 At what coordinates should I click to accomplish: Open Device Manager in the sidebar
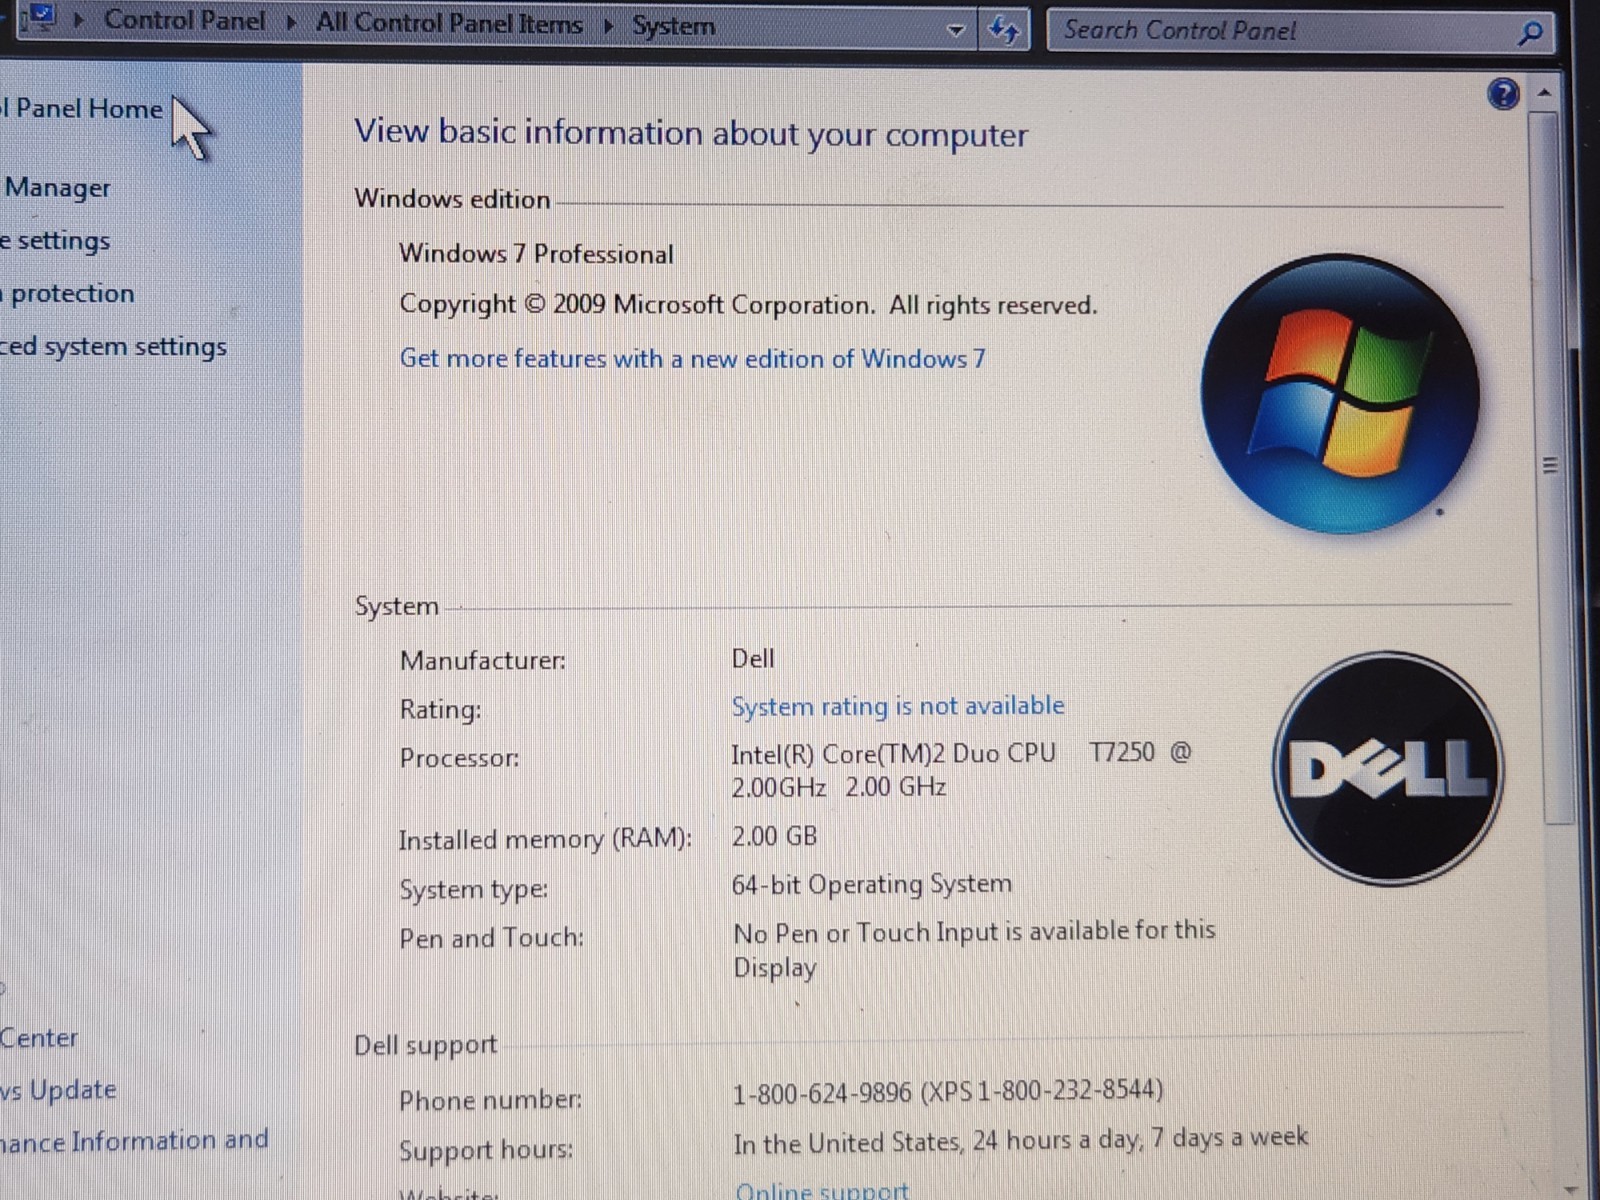[56, 188]
